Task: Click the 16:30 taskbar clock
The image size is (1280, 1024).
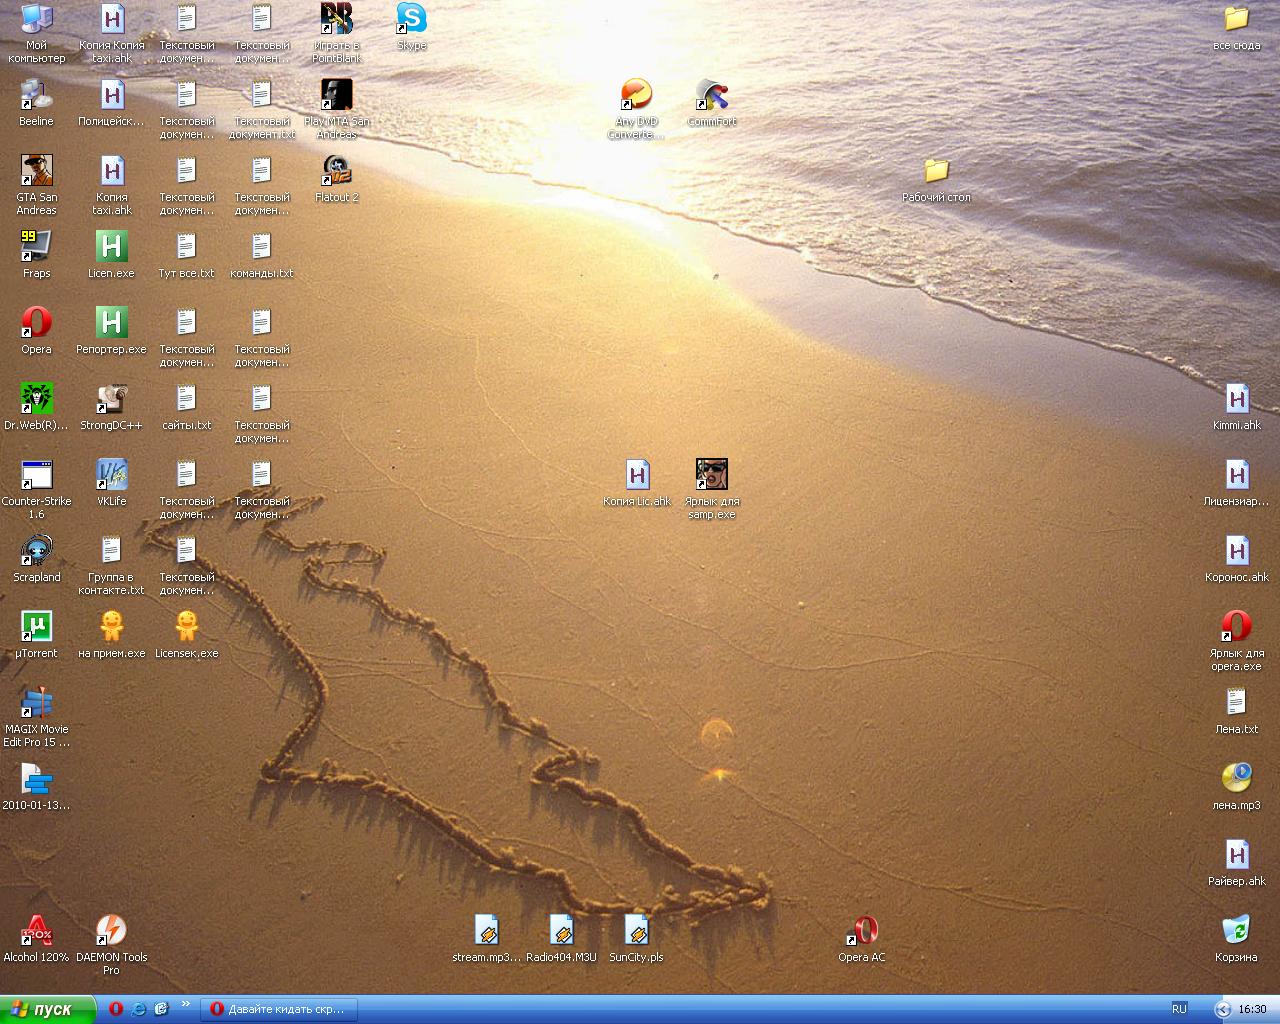Action: pyautogui.click(x=1252, y=1009)
